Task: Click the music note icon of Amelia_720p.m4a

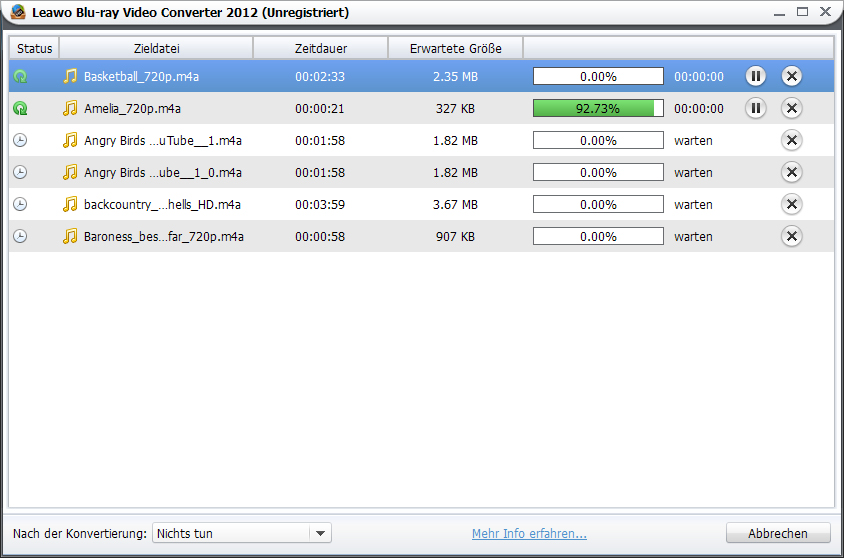Action: [x=70, y=108]
